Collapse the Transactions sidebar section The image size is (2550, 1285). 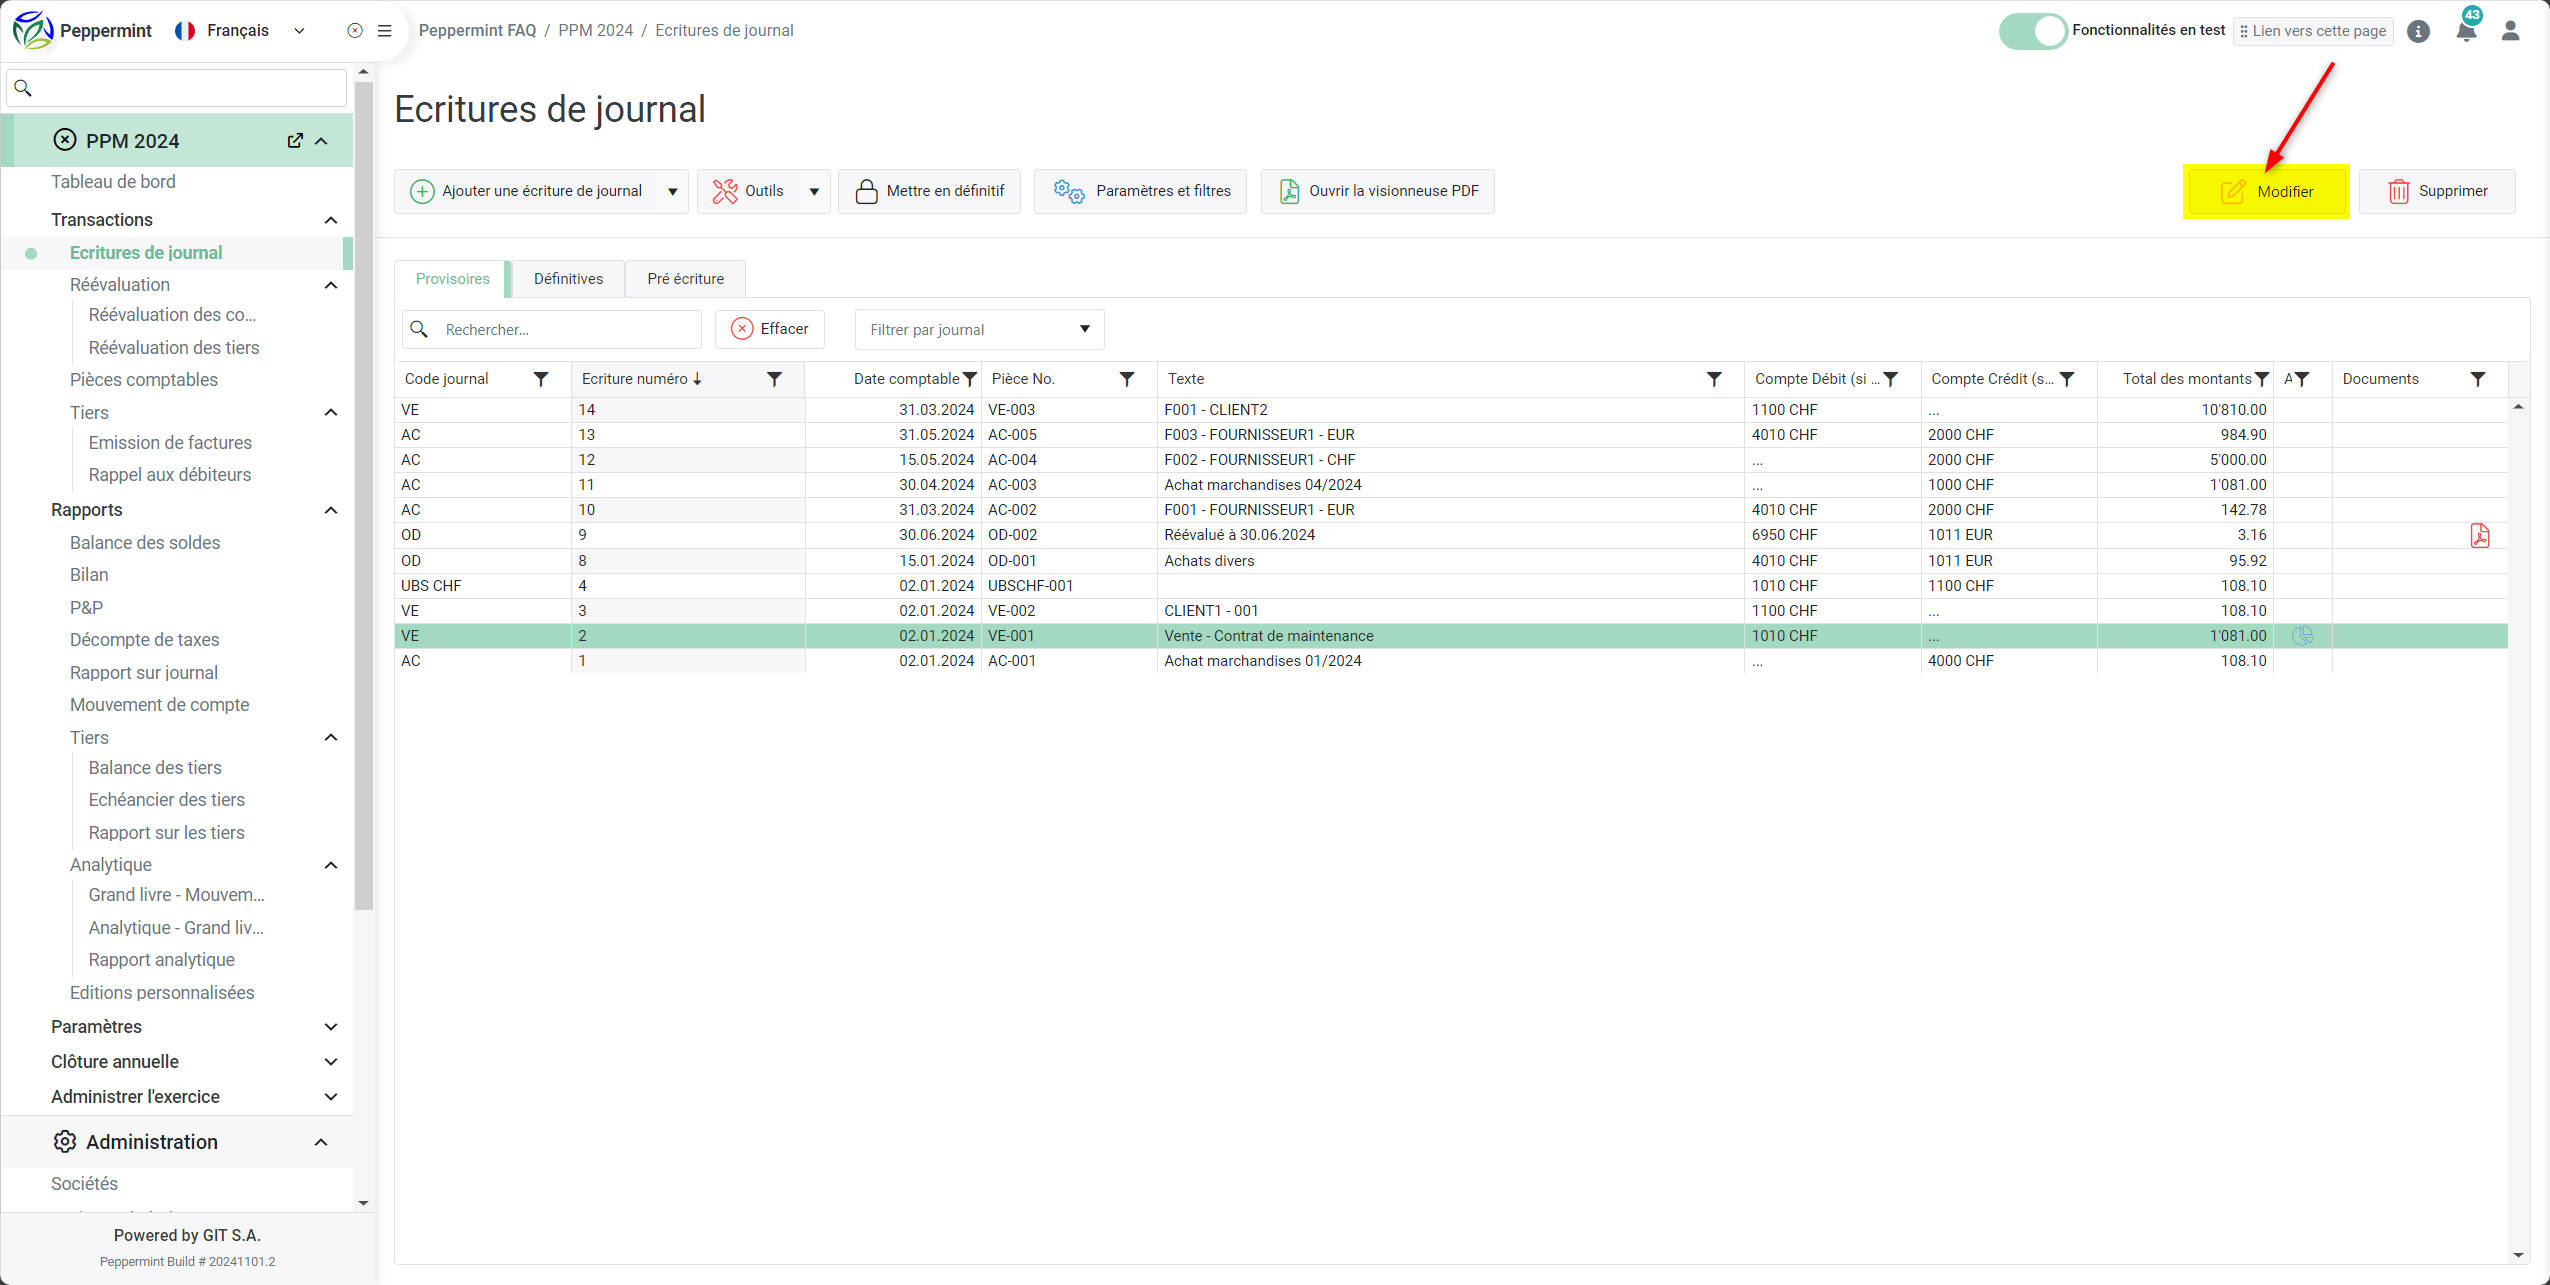coord(331,220)
